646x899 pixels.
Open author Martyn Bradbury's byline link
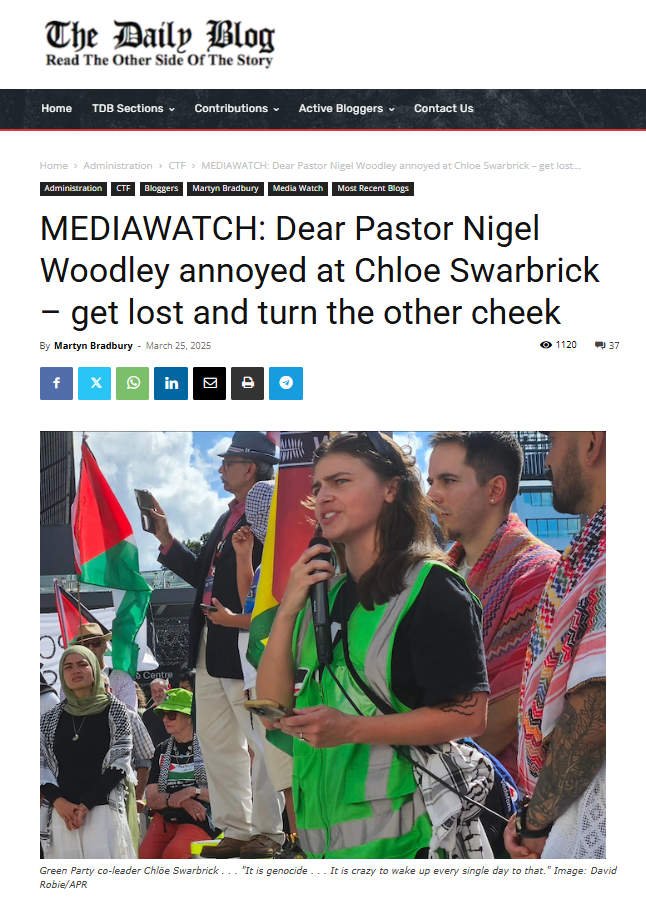tap(93, 346)
